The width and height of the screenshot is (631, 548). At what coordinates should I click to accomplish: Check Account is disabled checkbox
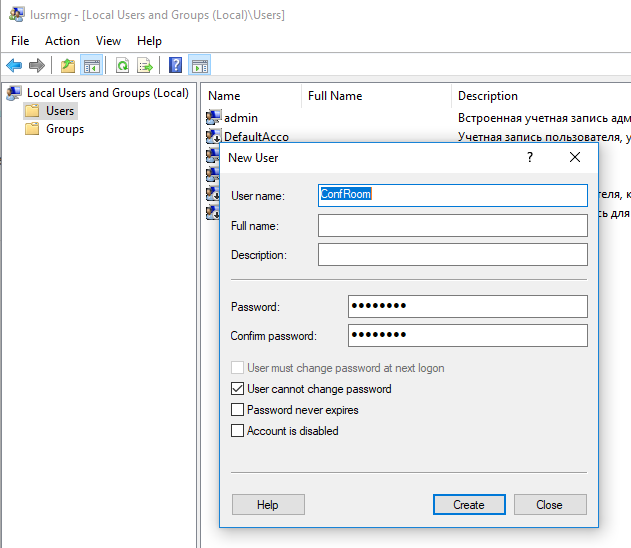(237, 431)
